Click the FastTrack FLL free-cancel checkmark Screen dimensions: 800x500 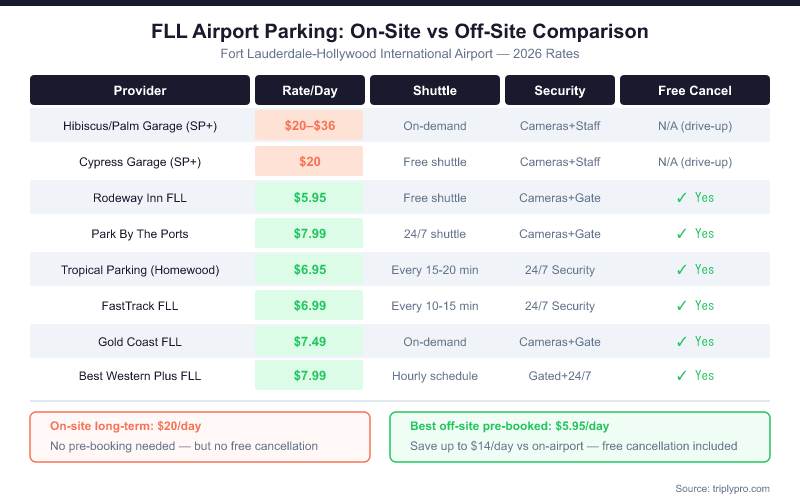point(681,306)
